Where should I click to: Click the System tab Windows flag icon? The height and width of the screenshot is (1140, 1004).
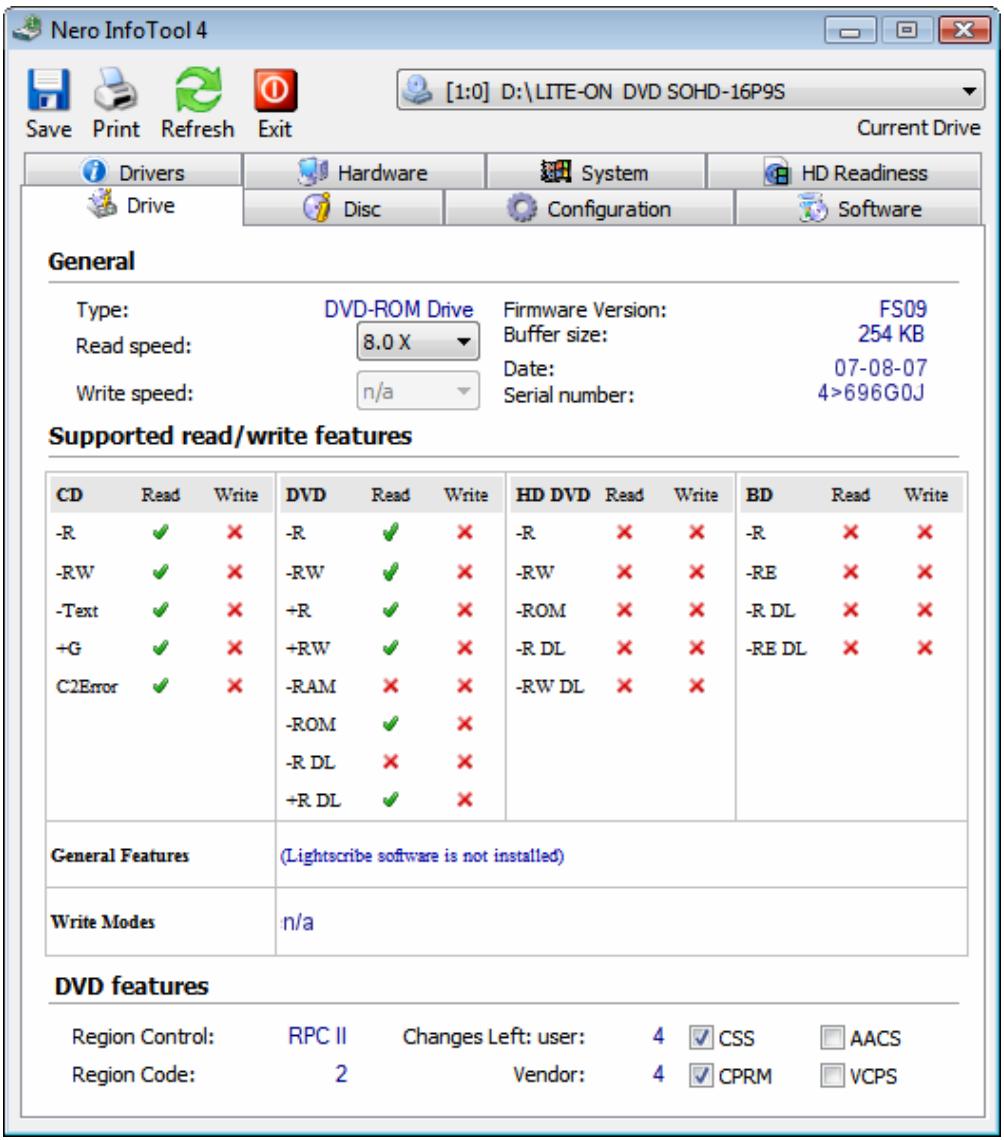click(555, 172)
